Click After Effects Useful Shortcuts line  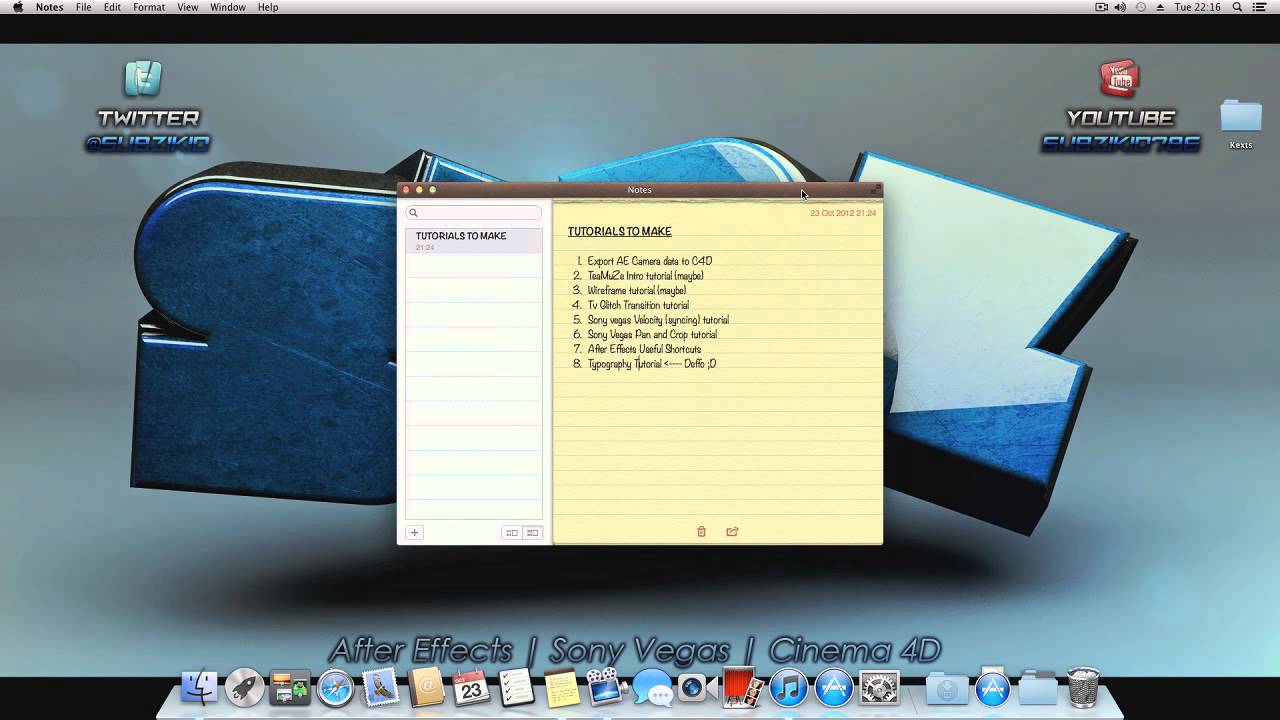pyautogui.click(x=644, y=349)
